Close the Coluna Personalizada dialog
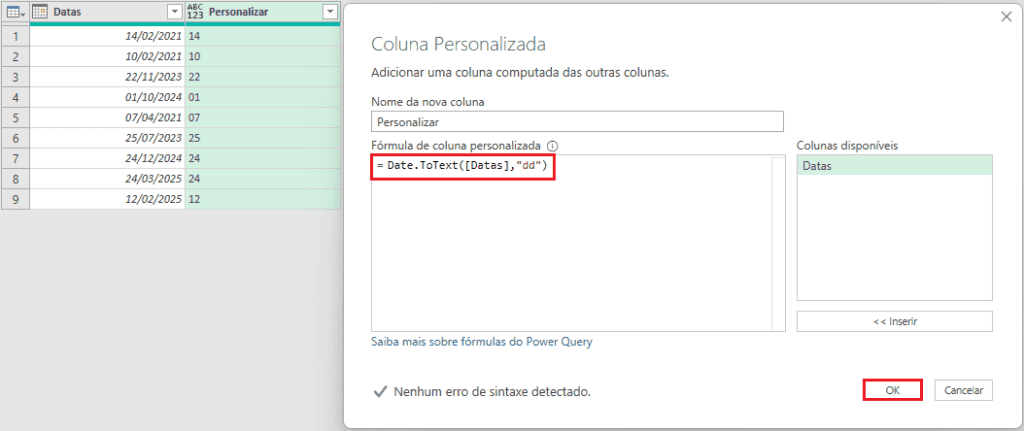 point(1006,18)
